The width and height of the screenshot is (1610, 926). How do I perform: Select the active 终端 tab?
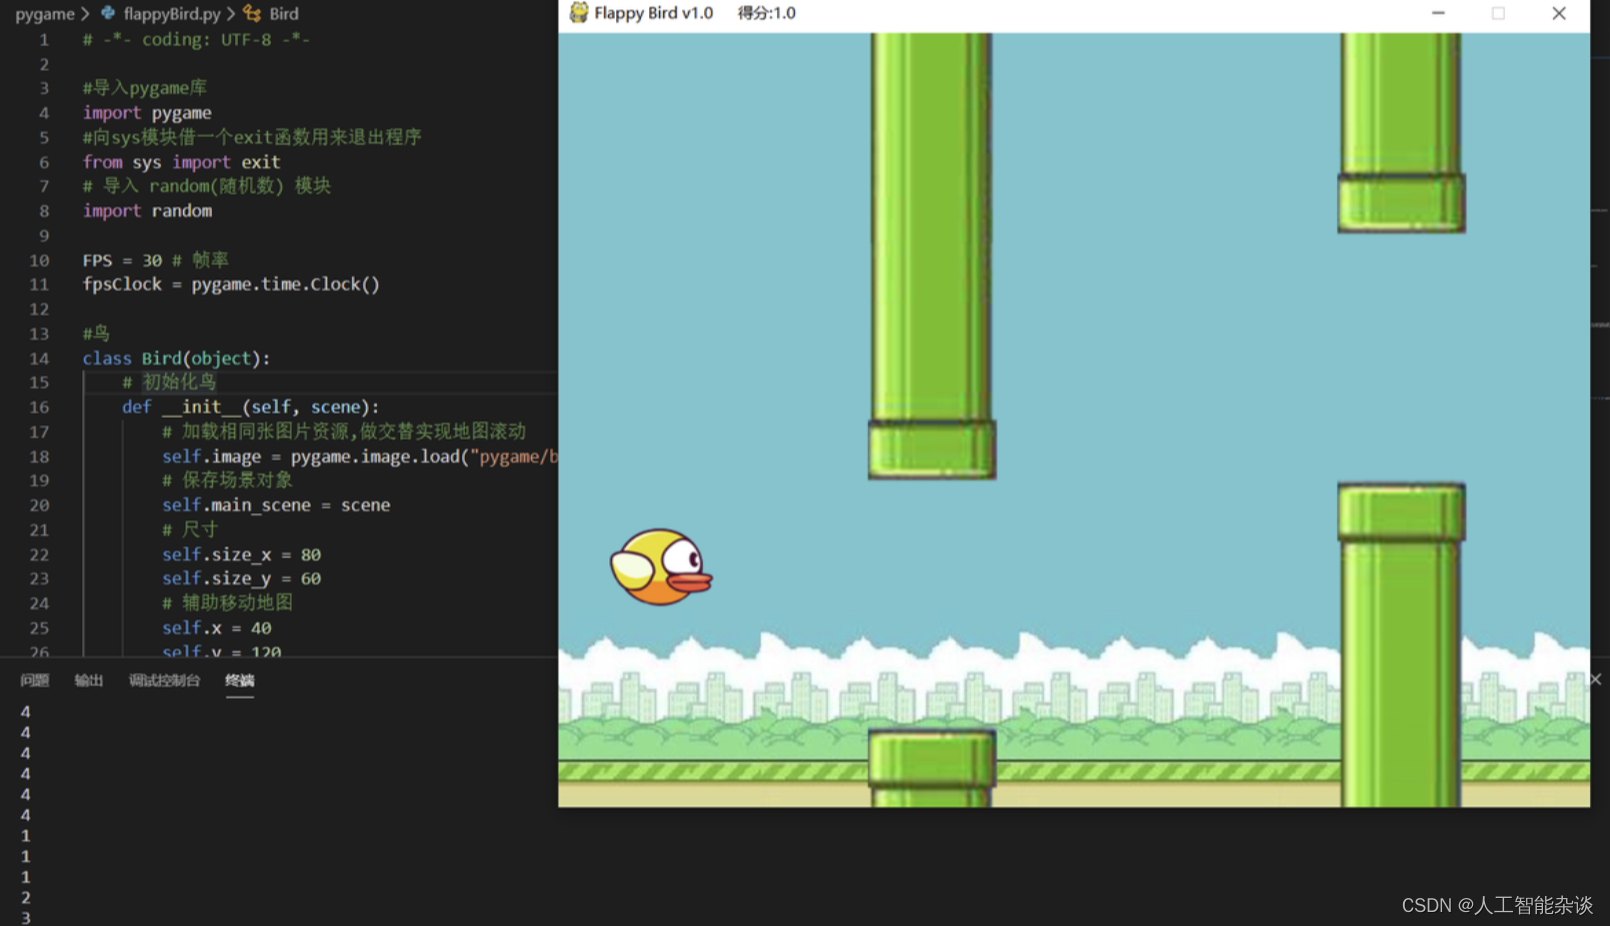tap(239, 680)
